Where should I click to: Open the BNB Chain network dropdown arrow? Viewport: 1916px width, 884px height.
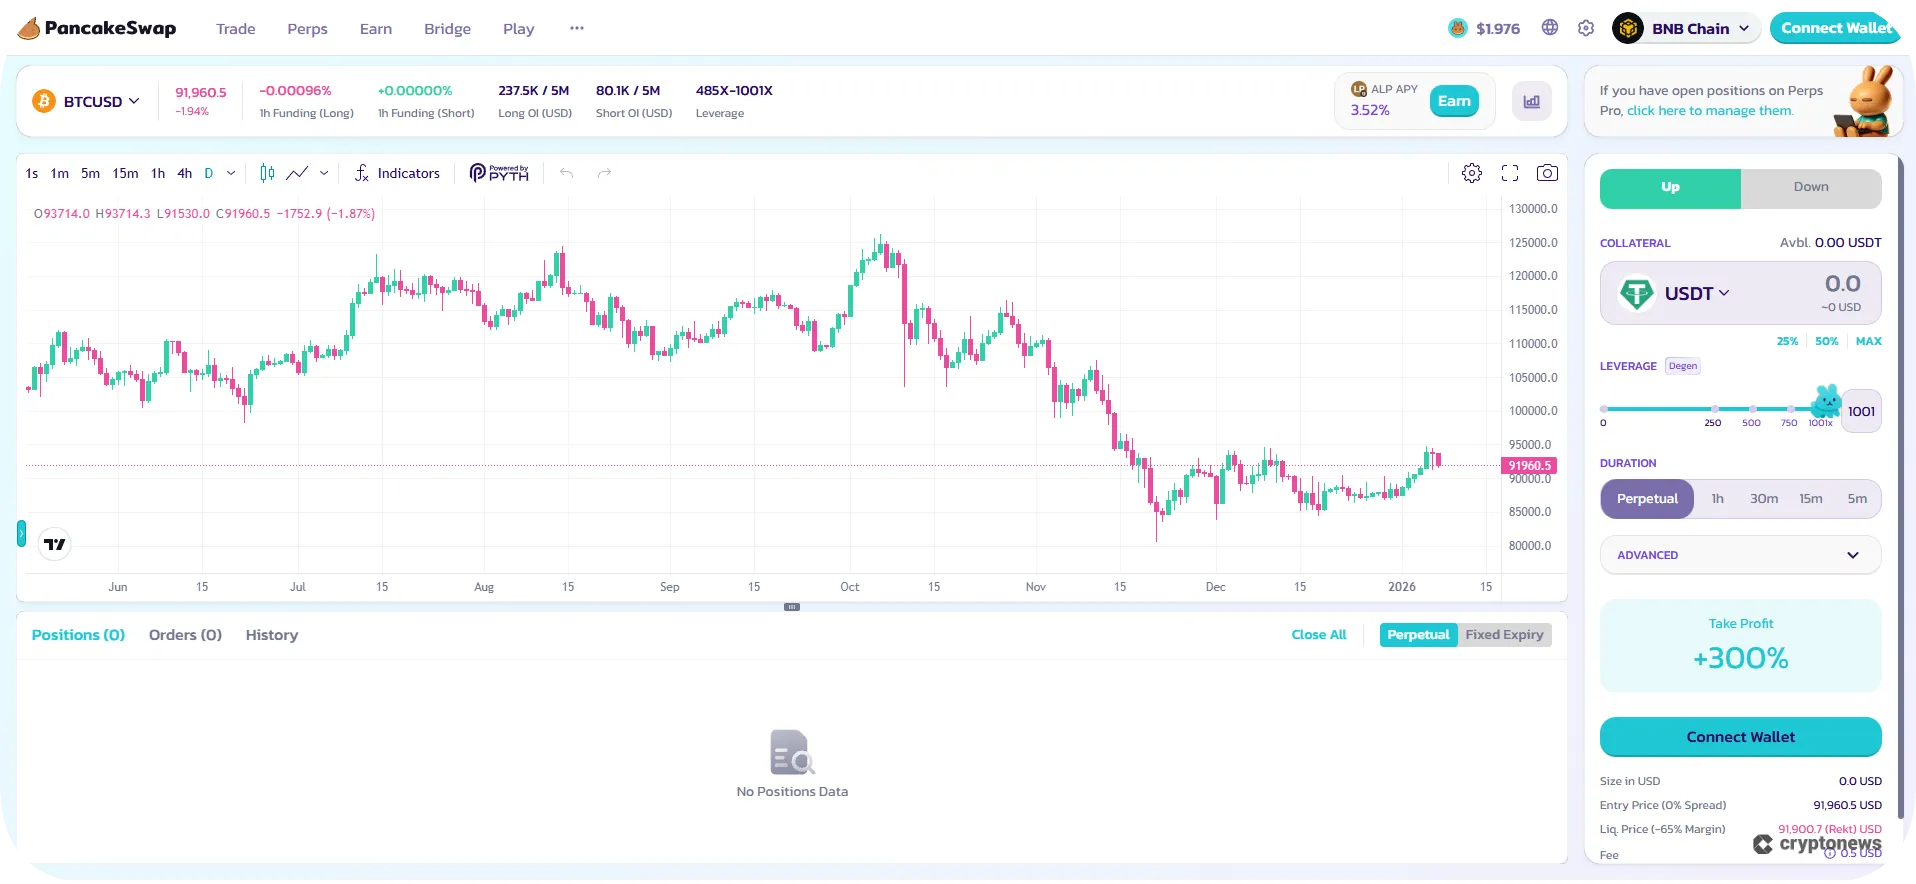(1744, 28)
